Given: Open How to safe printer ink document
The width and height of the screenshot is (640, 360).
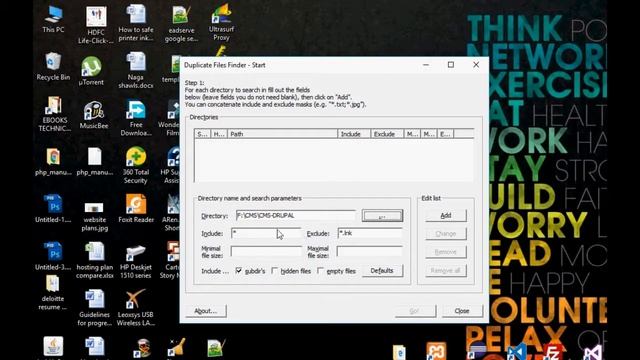Looking at the screenshot, I should pyautogui.click(x=136, y=23).
